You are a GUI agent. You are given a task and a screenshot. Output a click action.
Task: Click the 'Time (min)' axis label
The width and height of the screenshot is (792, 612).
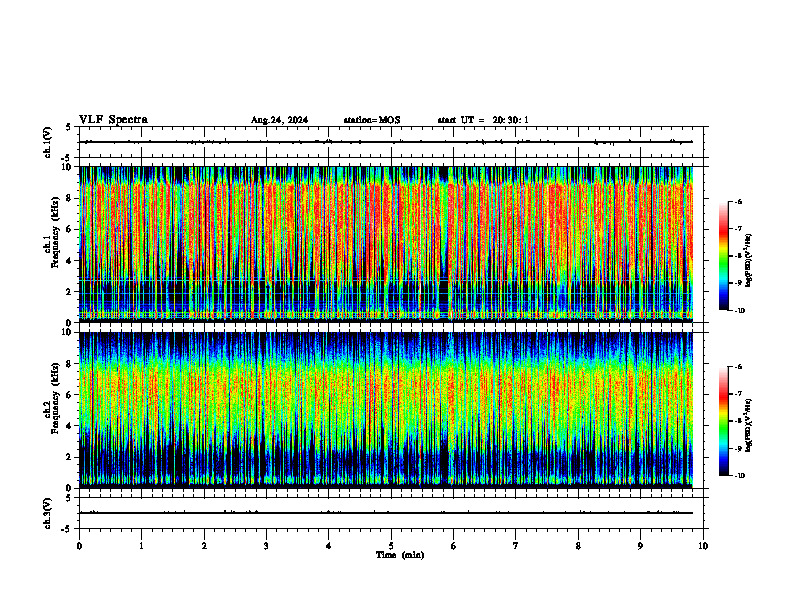tap(400, 555)
